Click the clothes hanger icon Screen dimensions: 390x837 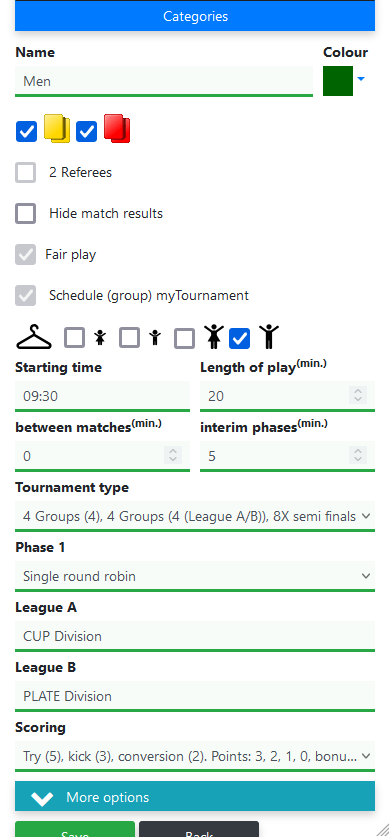tap(34, 337)
